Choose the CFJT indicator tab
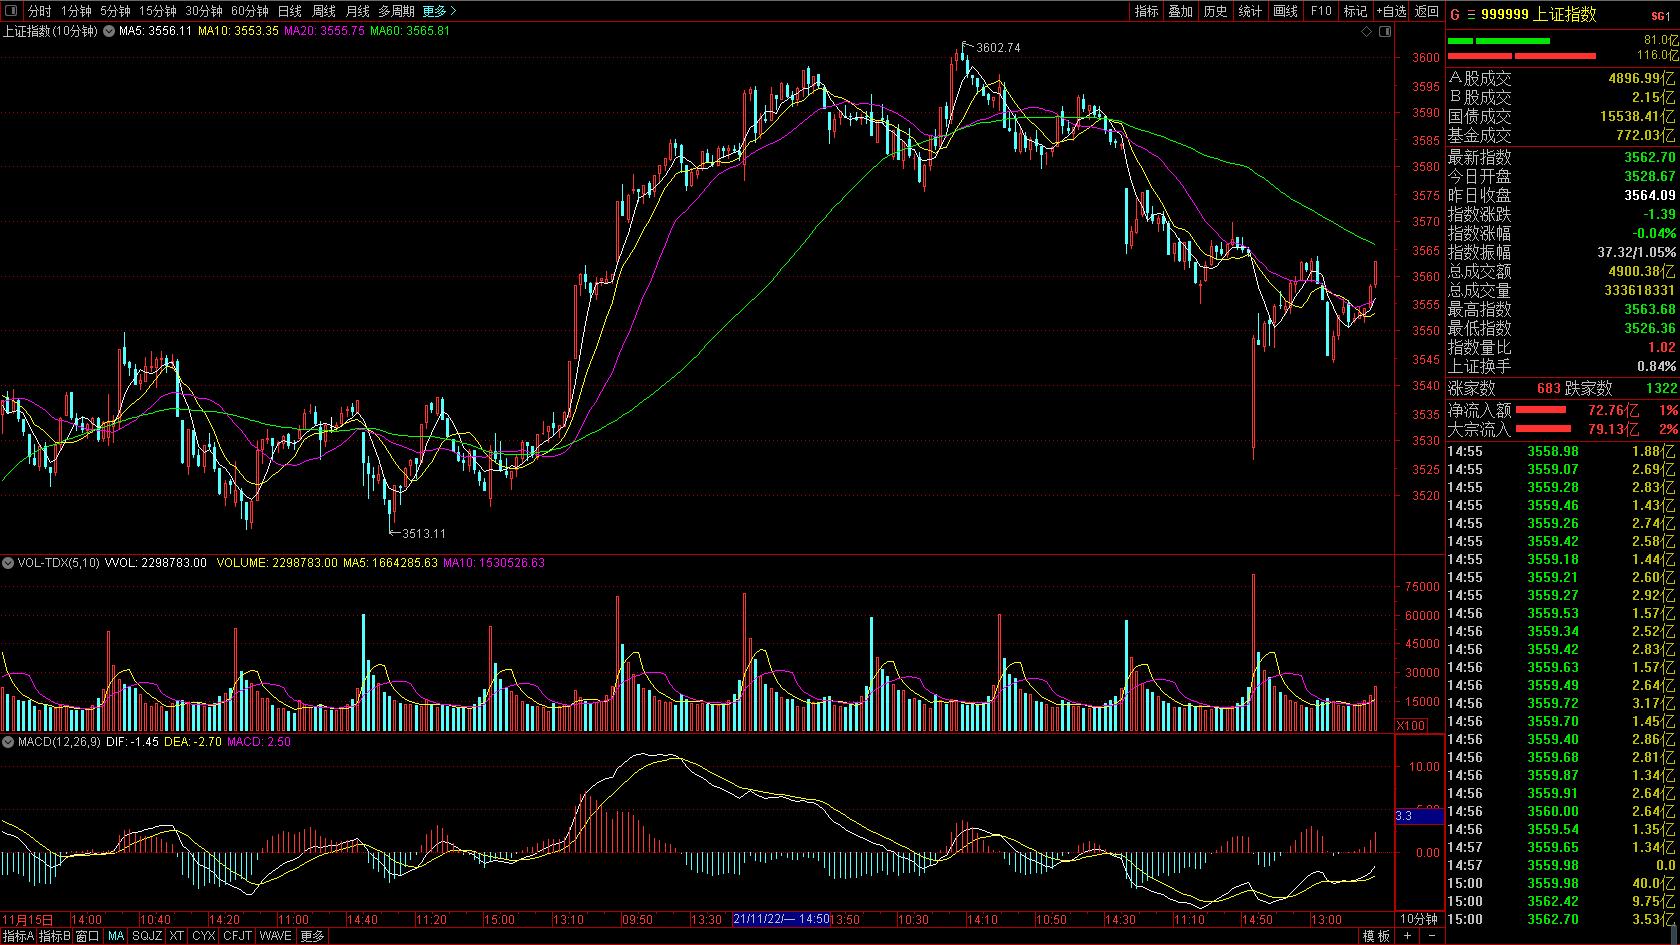The width and height of the screenshot is (1680, 945). pos(238,936)
